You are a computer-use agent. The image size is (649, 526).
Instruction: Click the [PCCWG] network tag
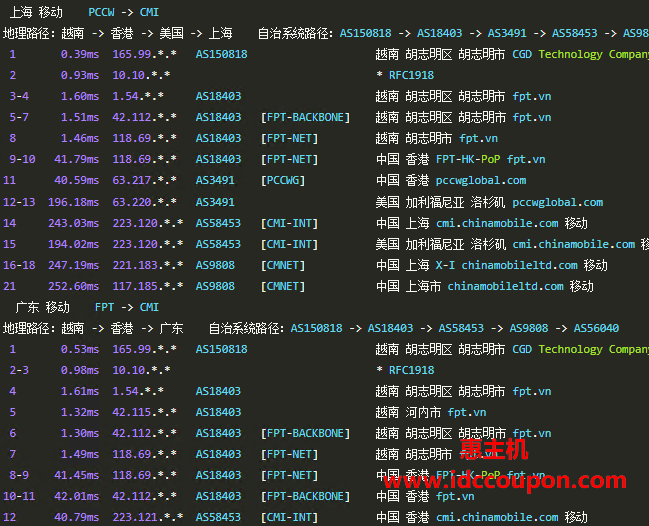click(283, 180)
